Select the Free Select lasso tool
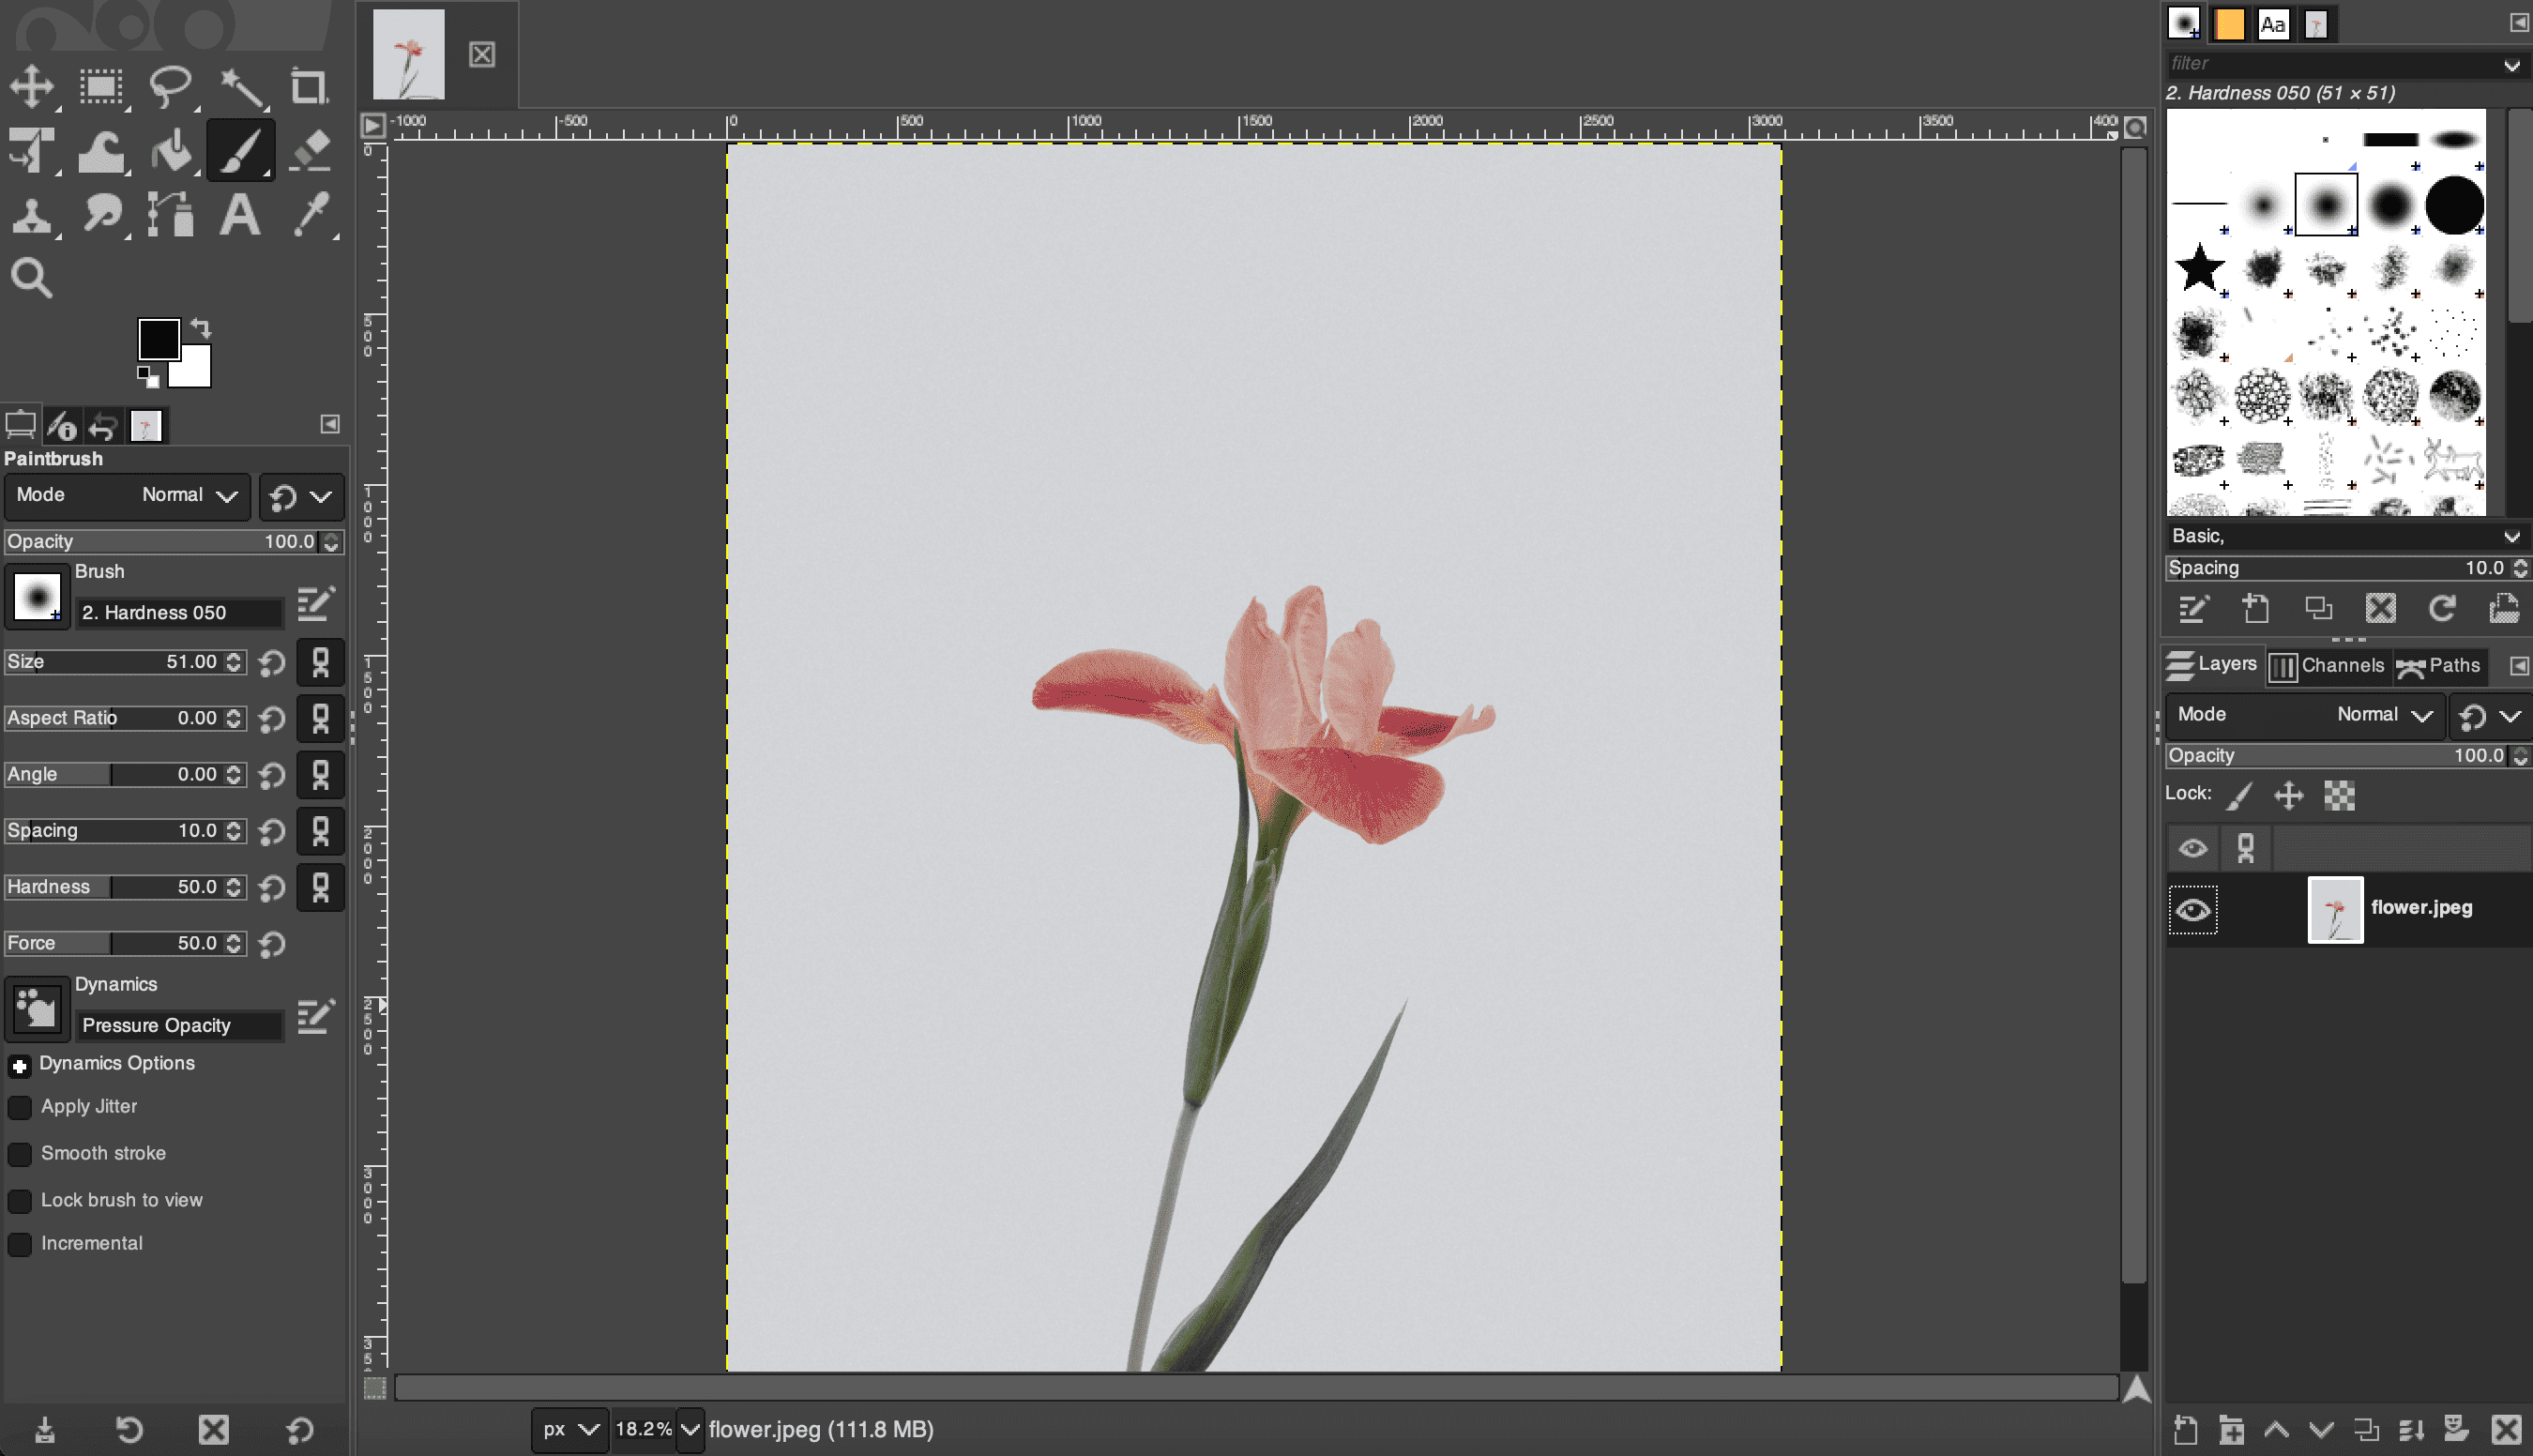This screenshot has height=1456, width=2533. 170,87
